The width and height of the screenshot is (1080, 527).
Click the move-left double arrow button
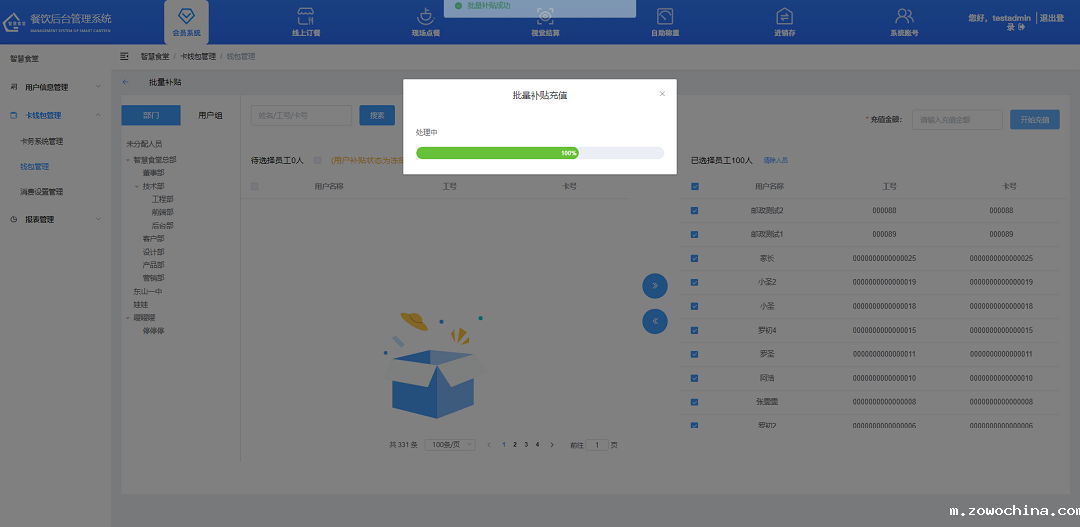pos(654,321)
